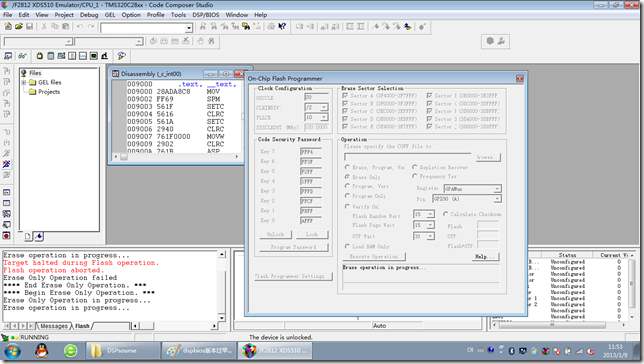Click the New file toolbar icon
644x364 pixels.
(8, 27)
